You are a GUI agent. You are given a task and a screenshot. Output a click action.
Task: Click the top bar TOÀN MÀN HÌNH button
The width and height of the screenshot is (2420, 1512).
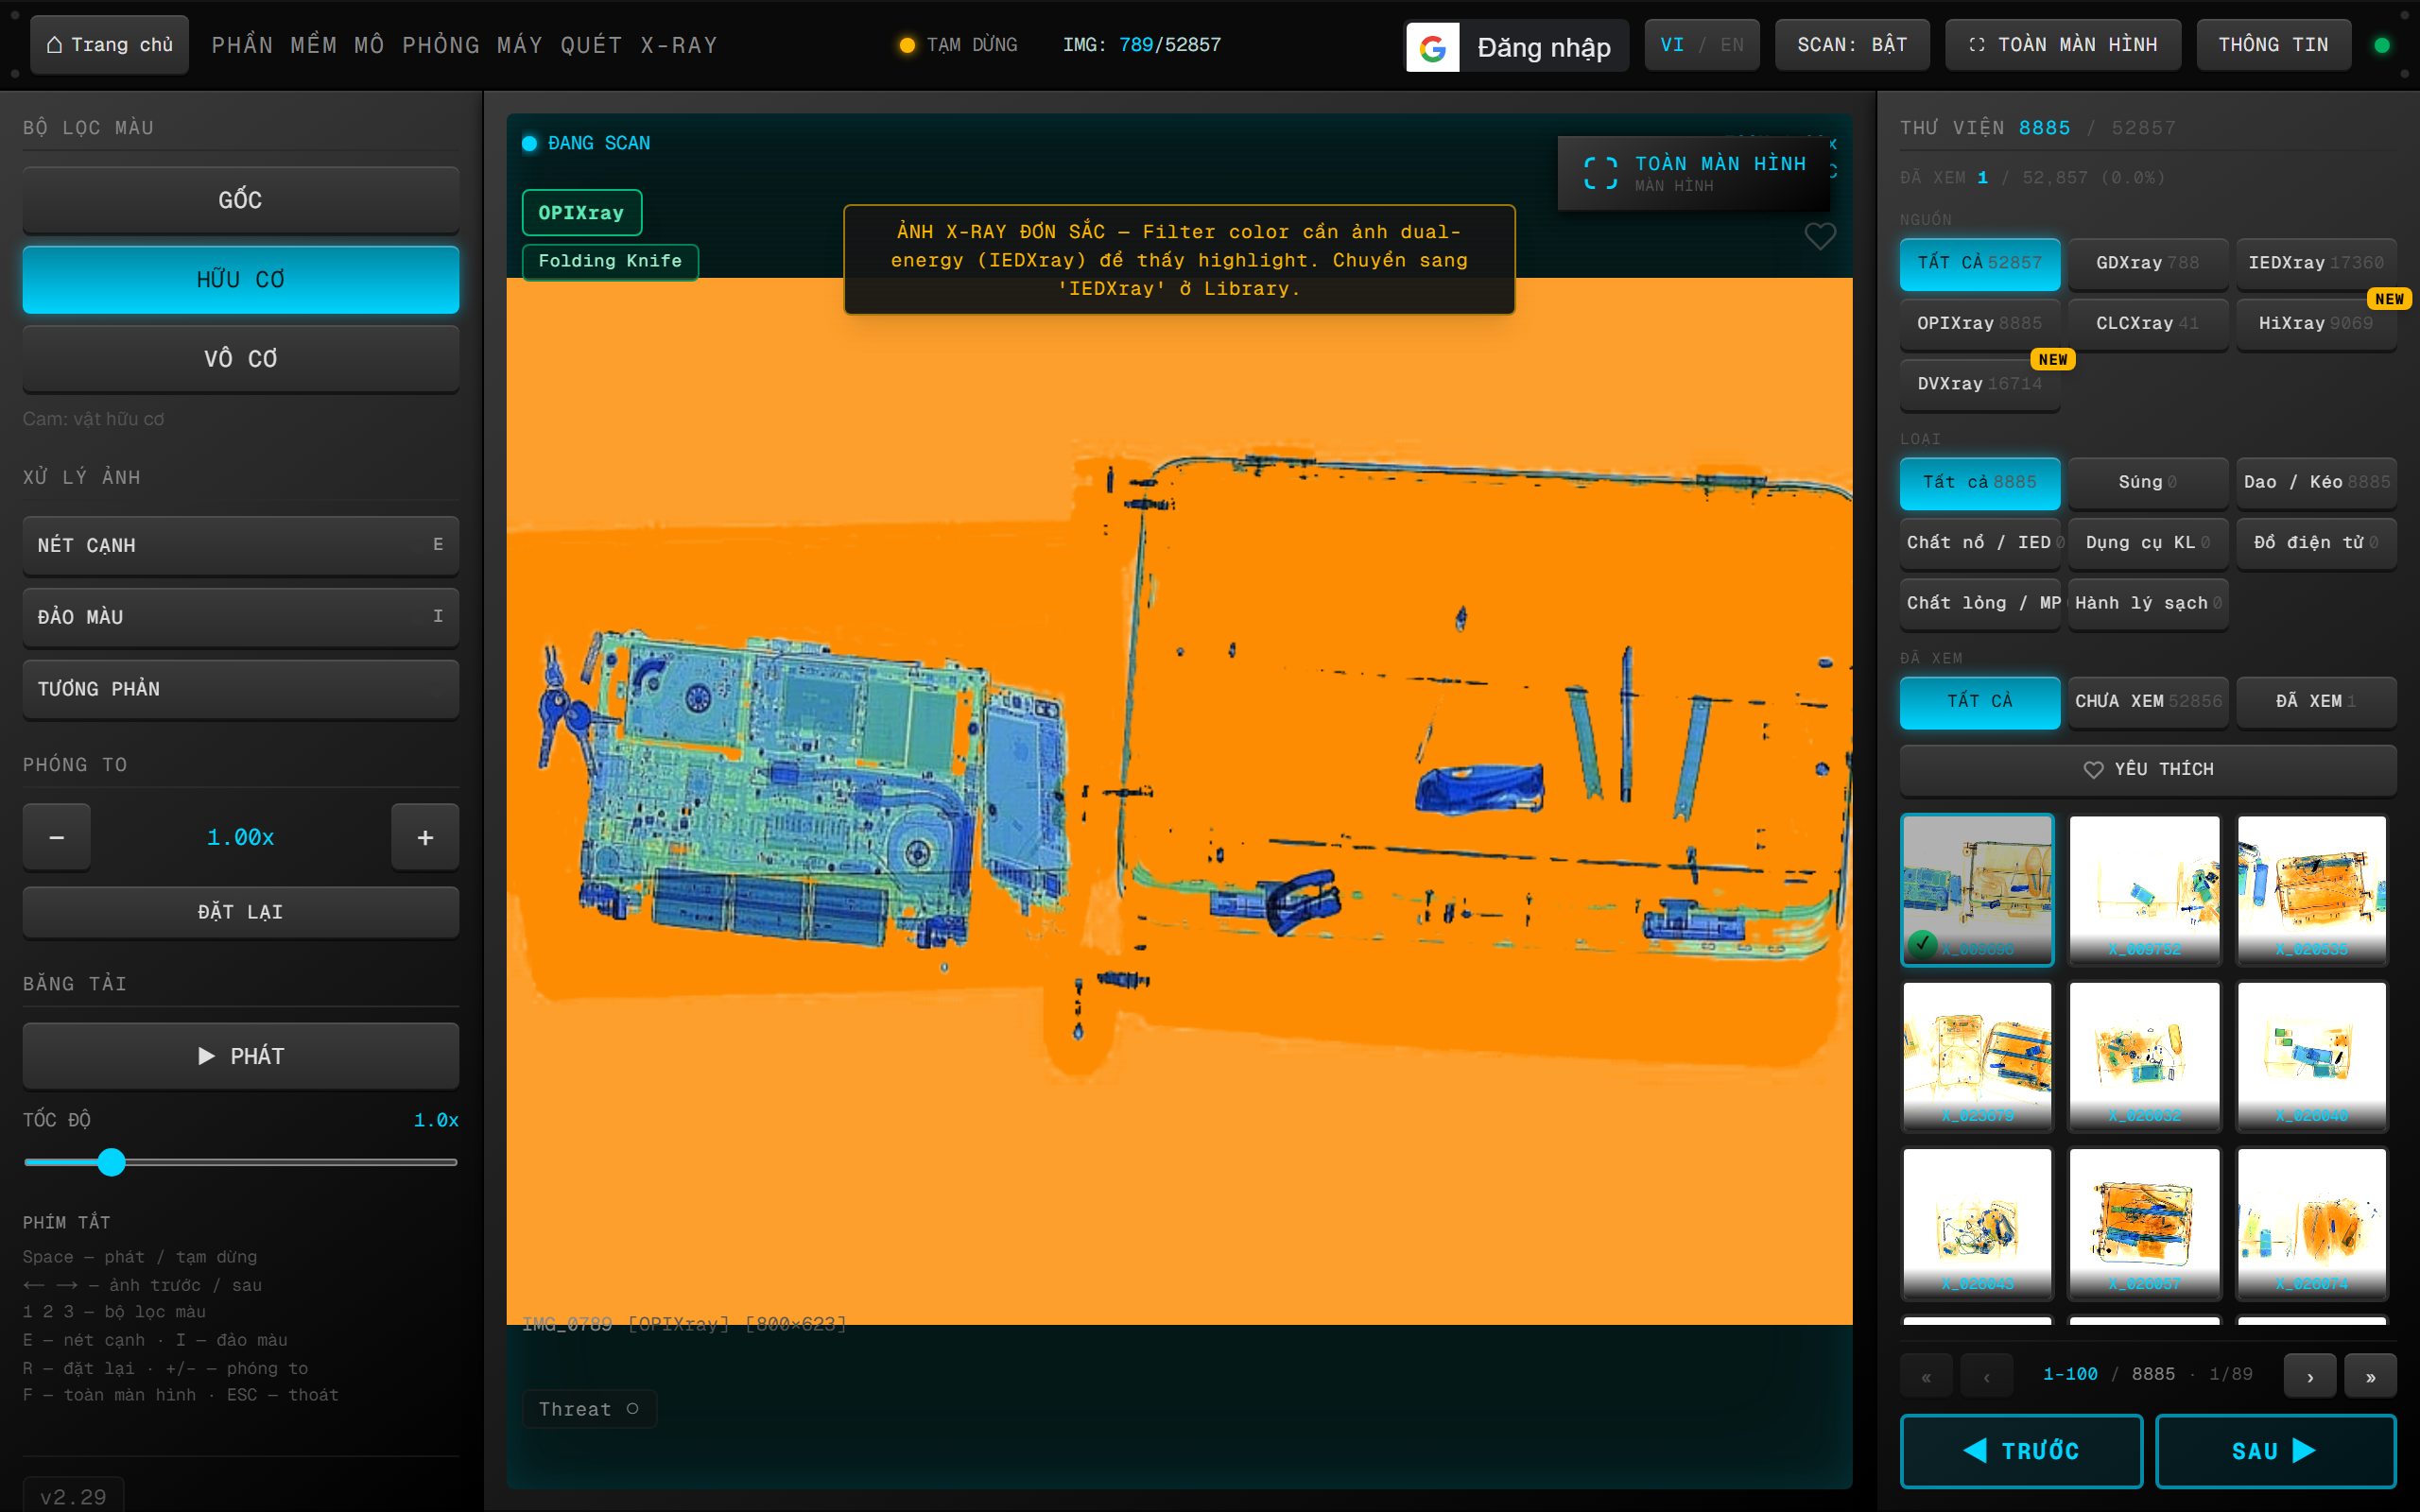click(2062, 45)
